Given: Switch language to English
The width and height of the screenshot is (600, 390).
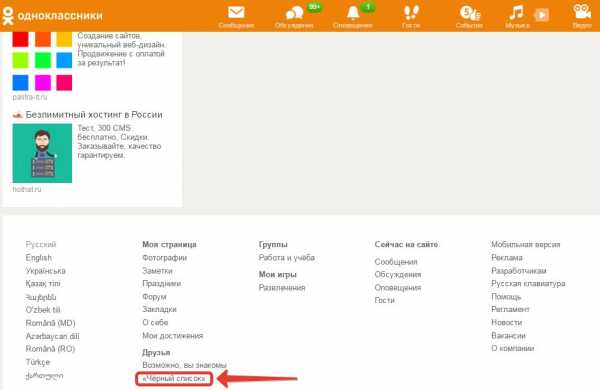Looking at the screenshot, I should click(x=39, y=258).
